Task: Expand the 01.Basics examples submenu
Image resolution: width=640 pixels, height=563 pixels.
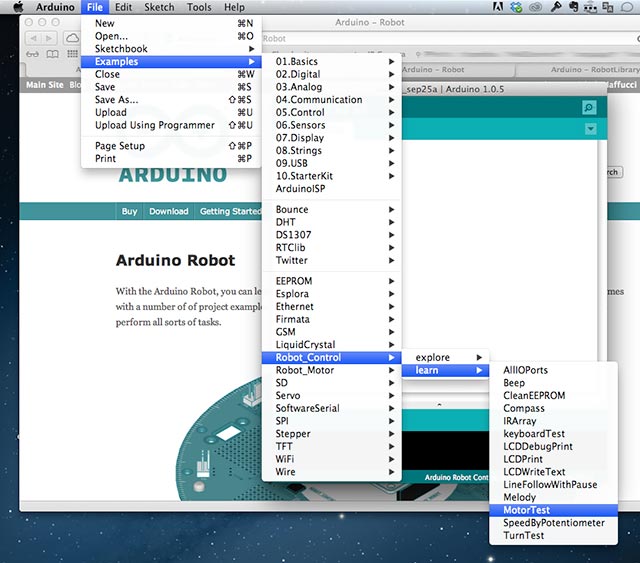Action: point(331,61)
